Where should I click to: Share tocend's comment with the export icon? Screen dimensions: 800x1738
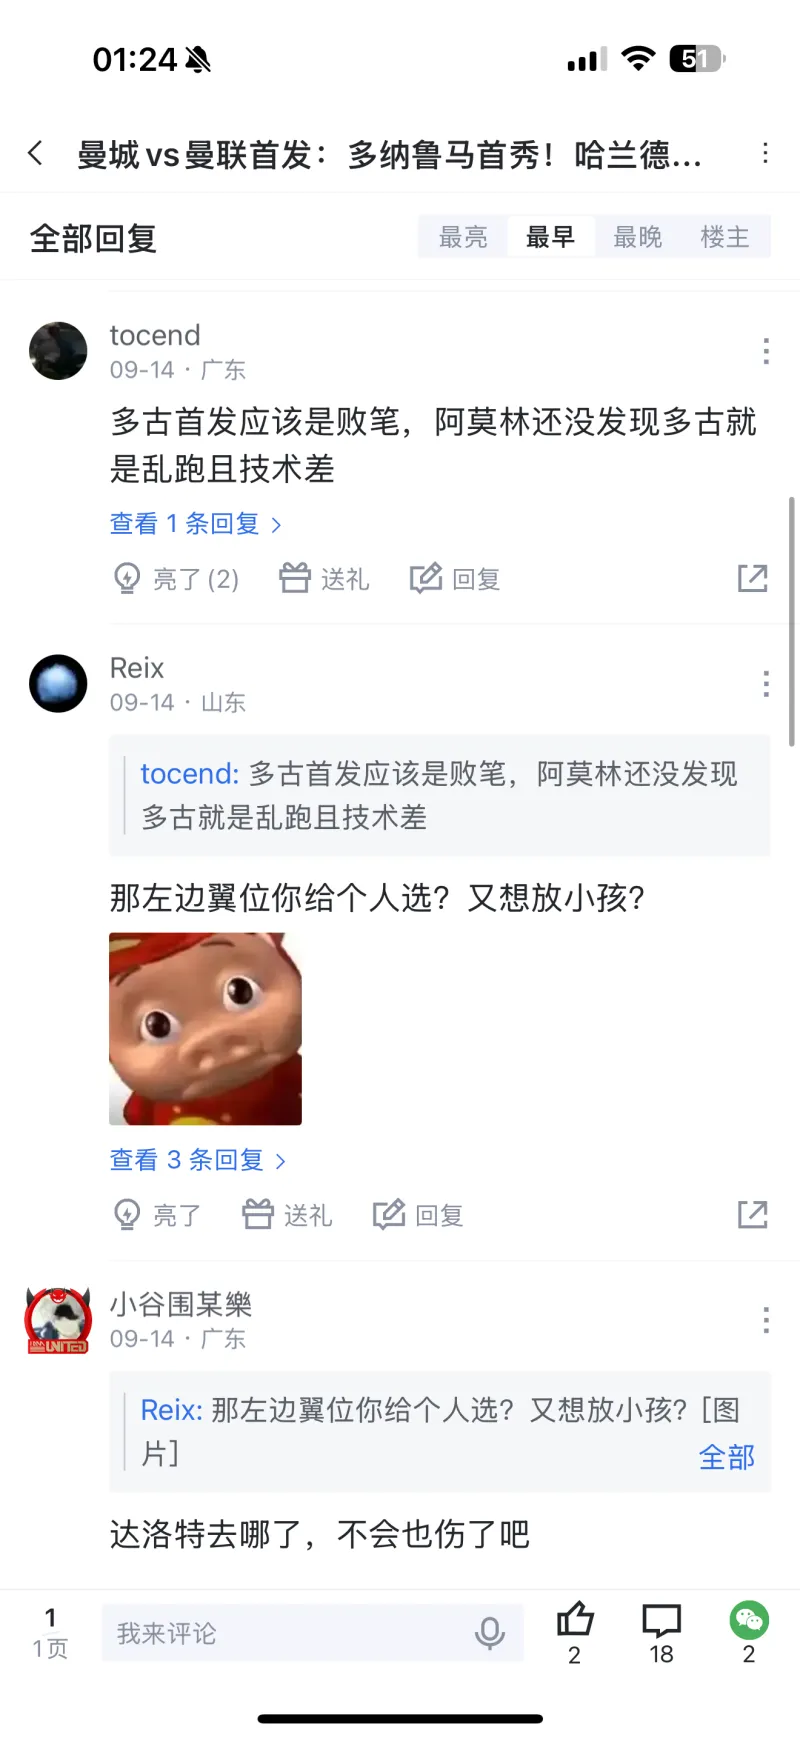(x=752, y=578)
